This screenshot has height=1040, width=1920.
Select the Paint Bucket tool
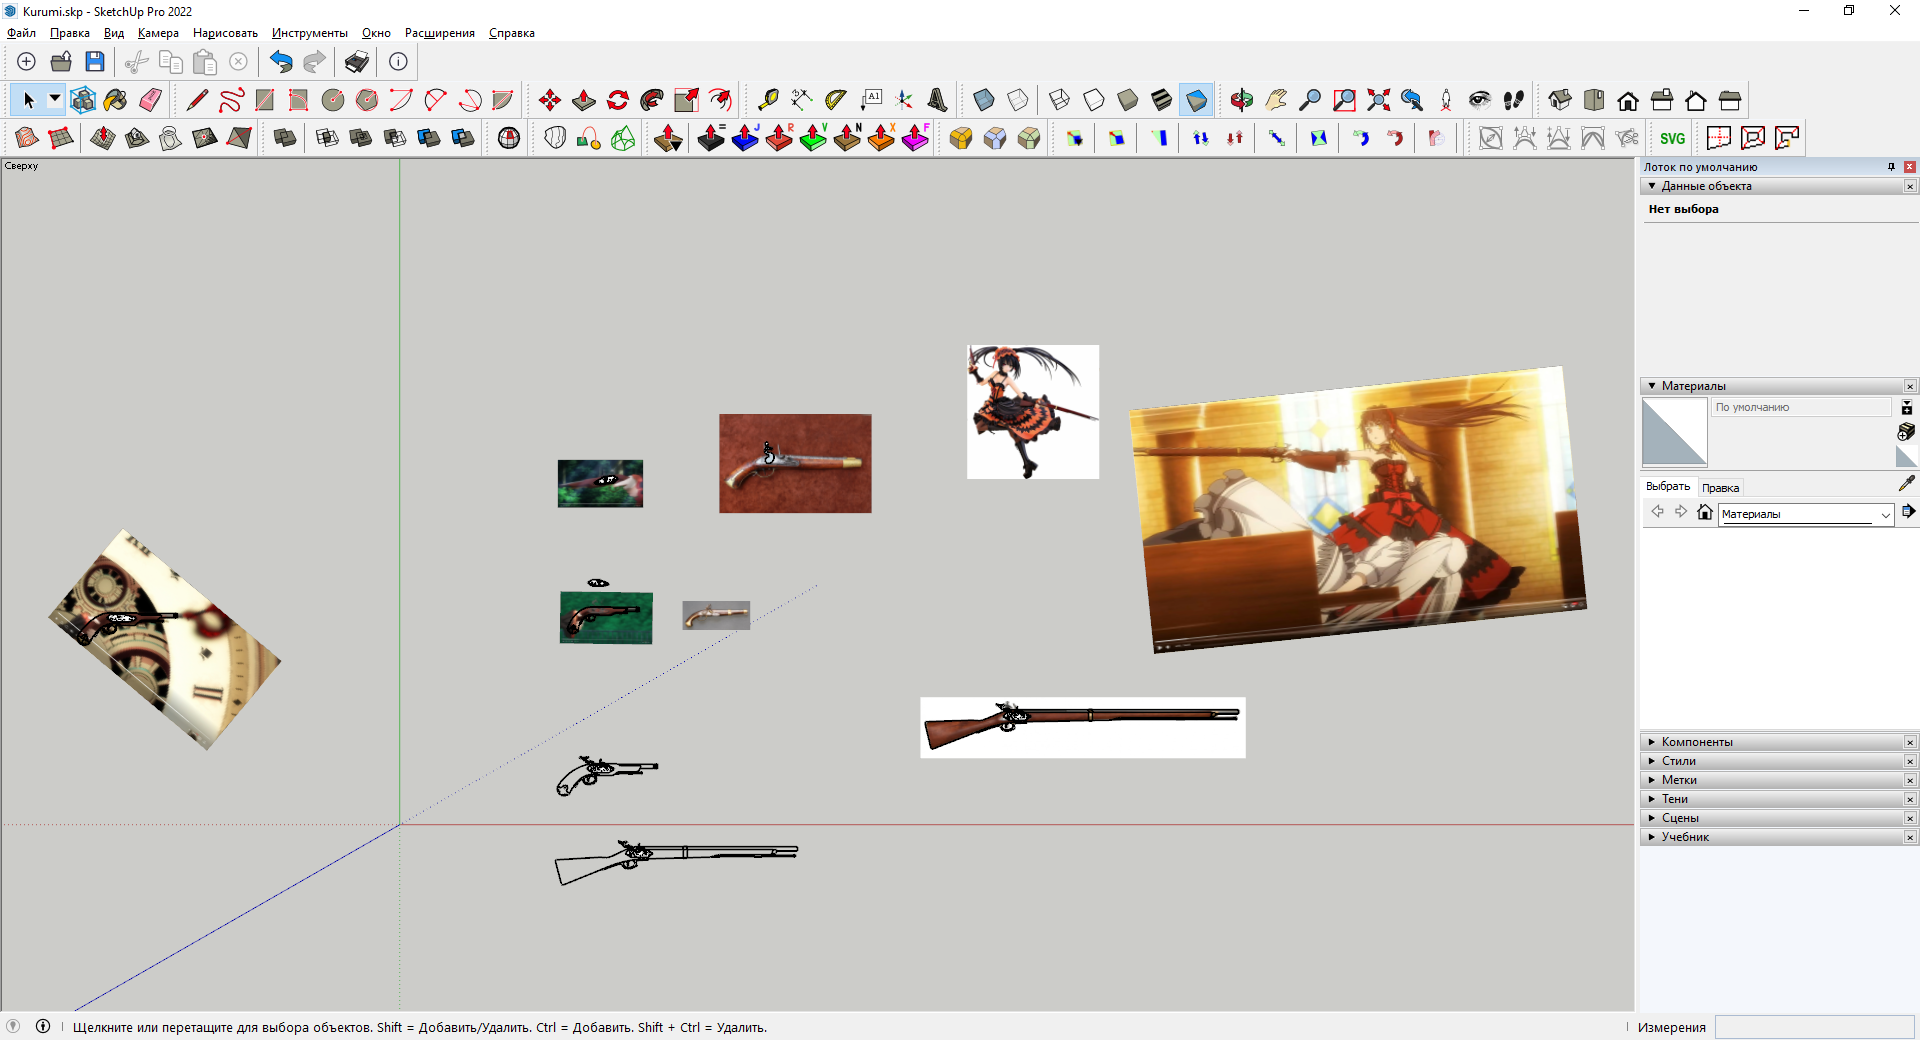click(x=116, y=100)
